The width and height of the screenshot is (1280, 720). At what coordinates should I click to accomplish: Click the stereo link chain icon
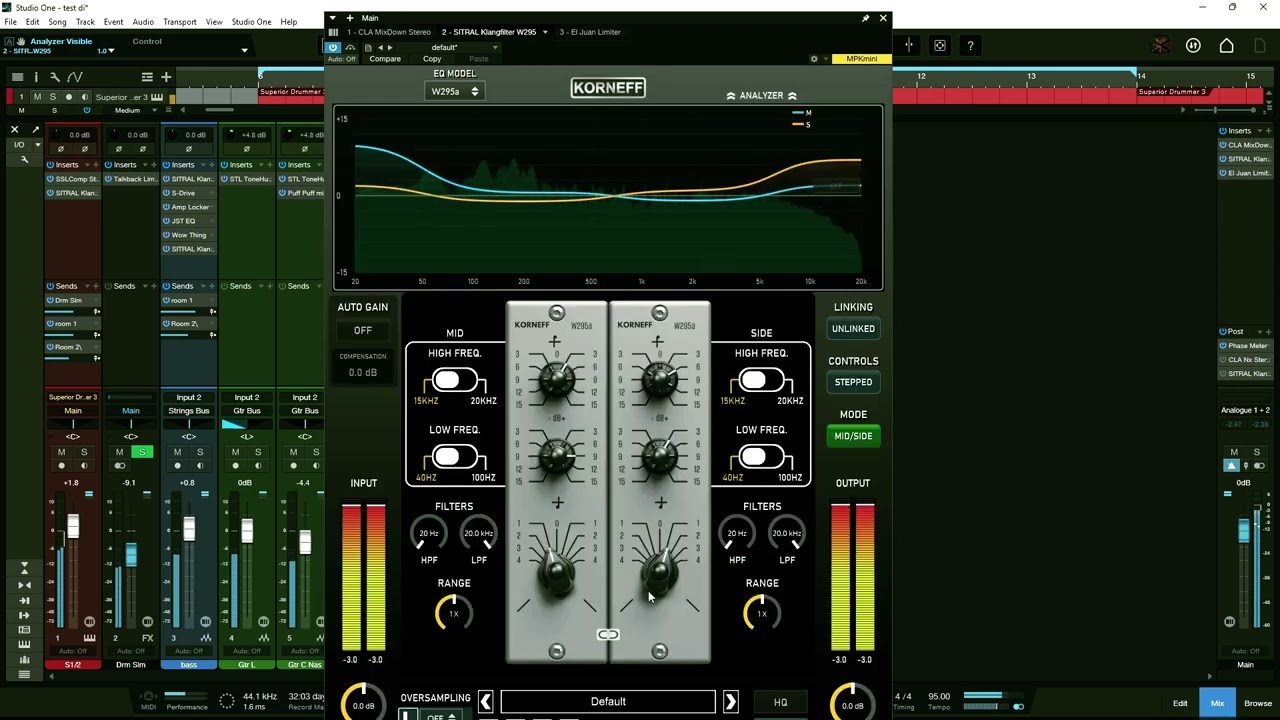608,635
